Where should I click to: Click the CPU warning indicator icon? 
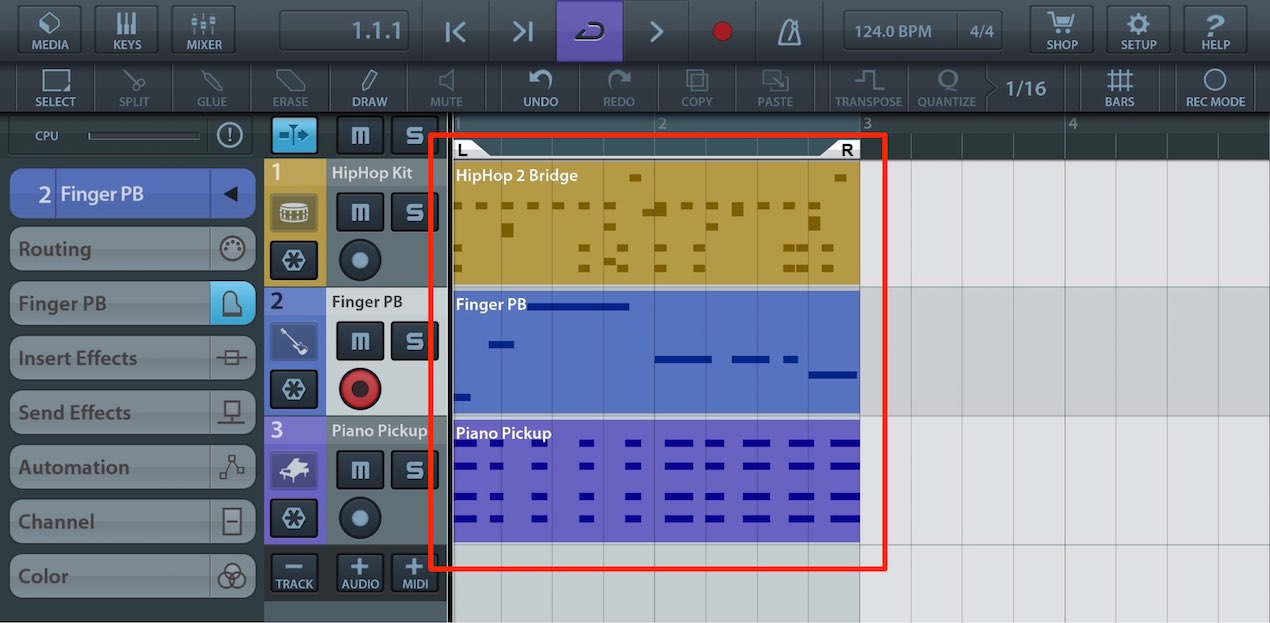230,135
